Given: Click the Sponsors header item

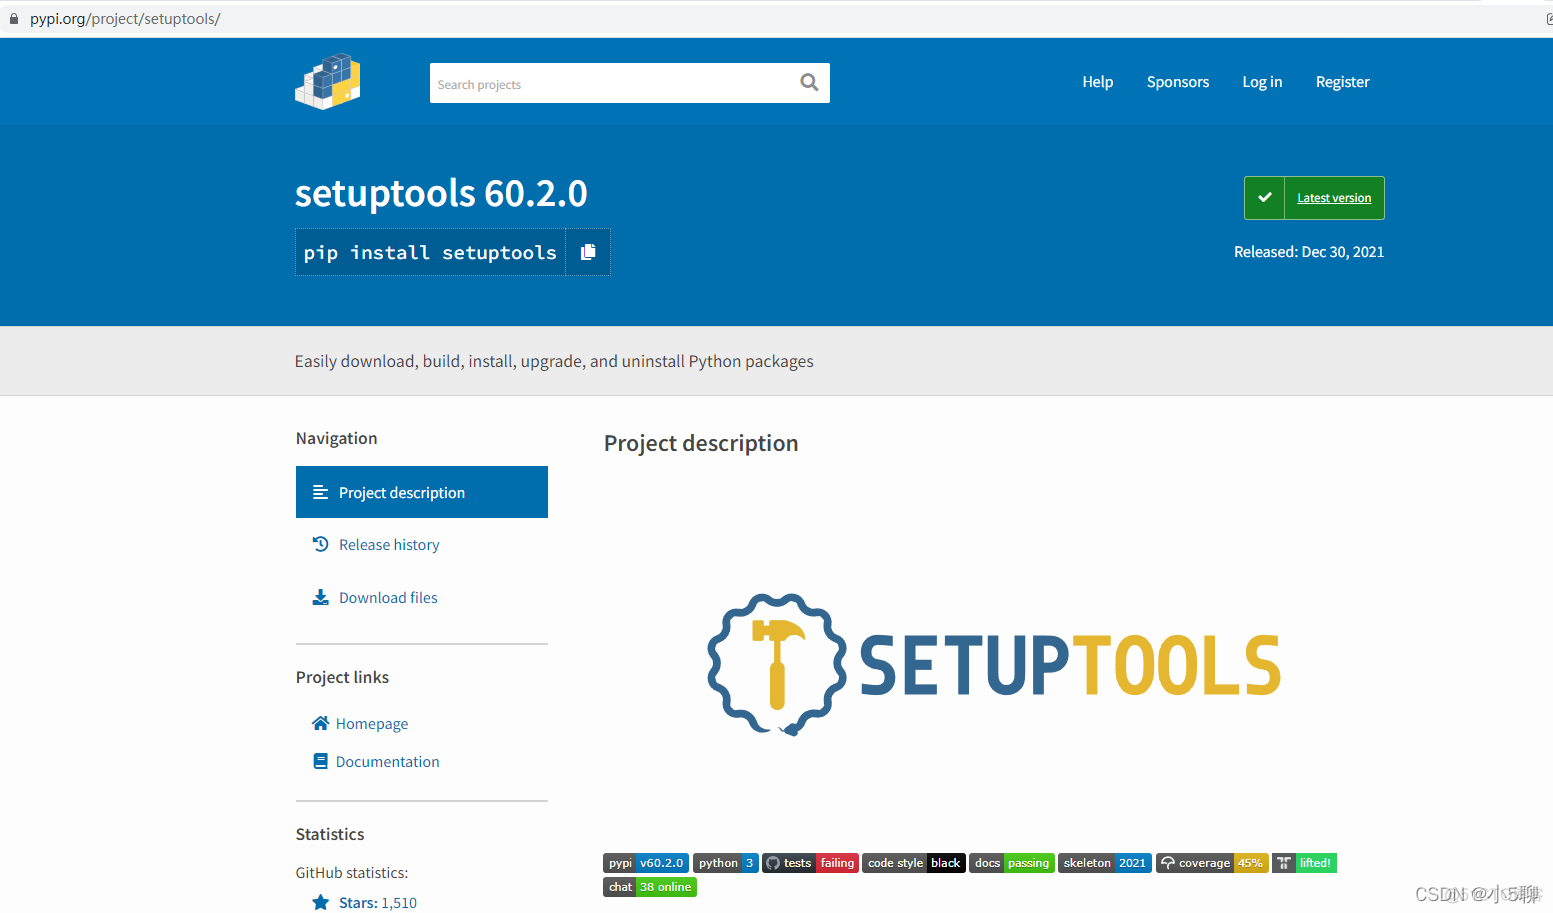Looking at the screenshot, I should (1177, 81).
